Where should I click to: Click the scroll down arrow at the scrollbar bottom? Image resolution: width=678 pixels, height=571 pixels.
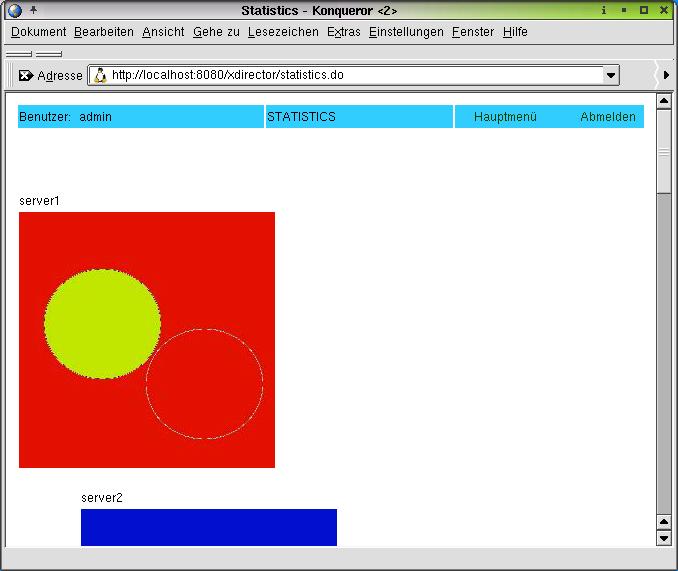coord(663,538)
